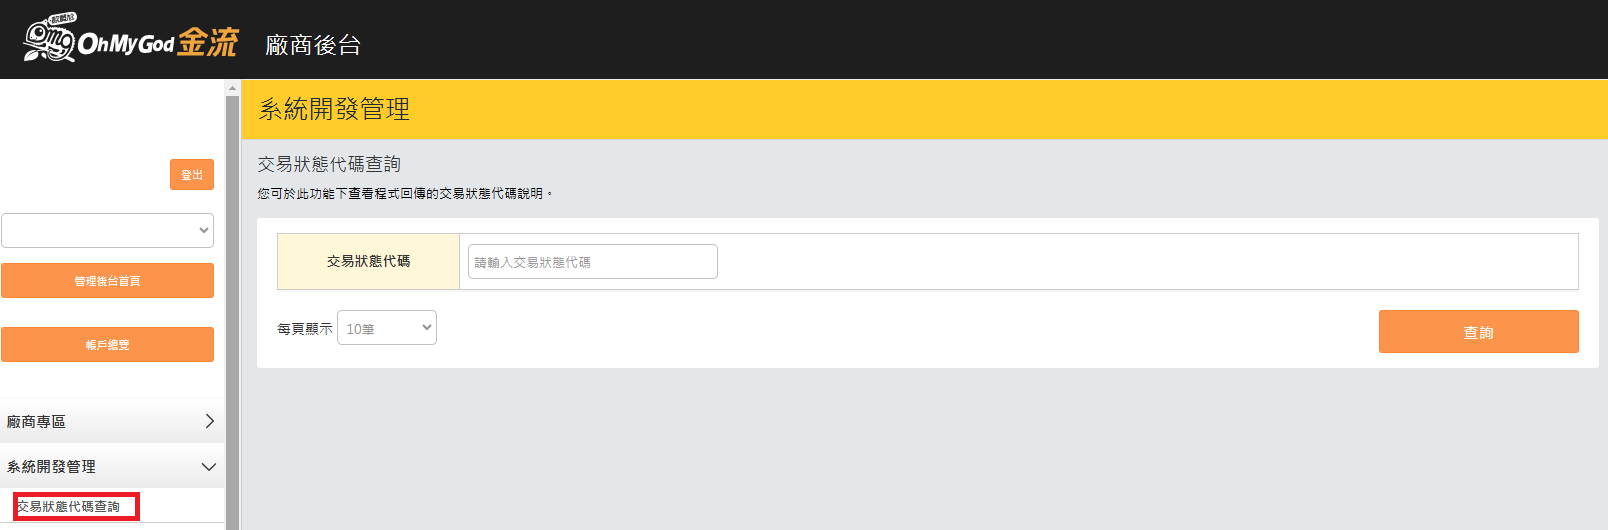1608x530 pixels.
Task: Open the 每頁顯示 10筆 dropdown
Action: pos(387,328)
